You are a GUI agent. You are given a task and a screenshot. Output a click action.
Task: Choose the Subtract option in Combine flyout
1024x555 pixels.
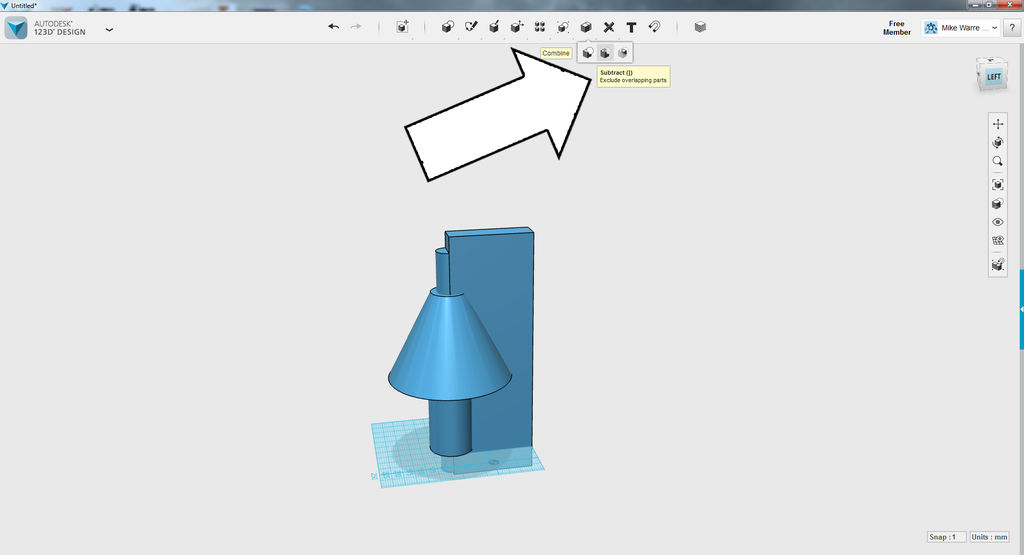[605, 53]
